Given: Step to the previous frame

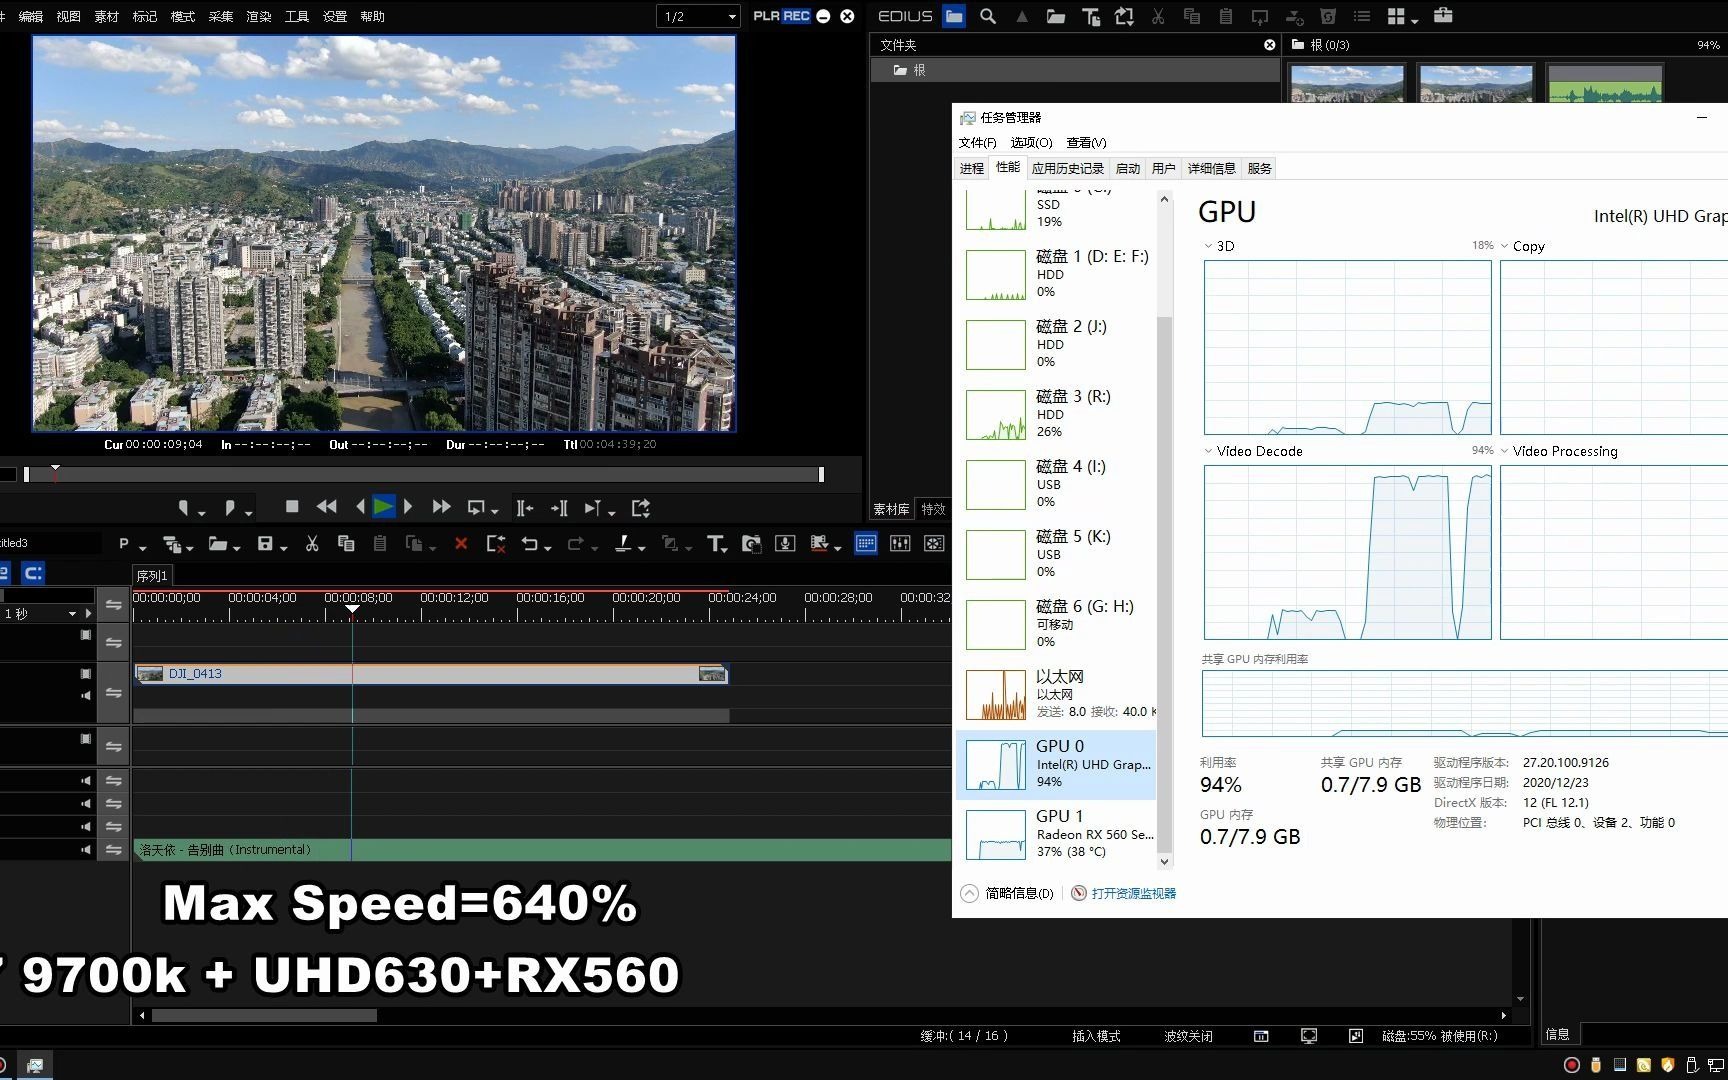Looking at the screenshot, I should click(360, 507).
